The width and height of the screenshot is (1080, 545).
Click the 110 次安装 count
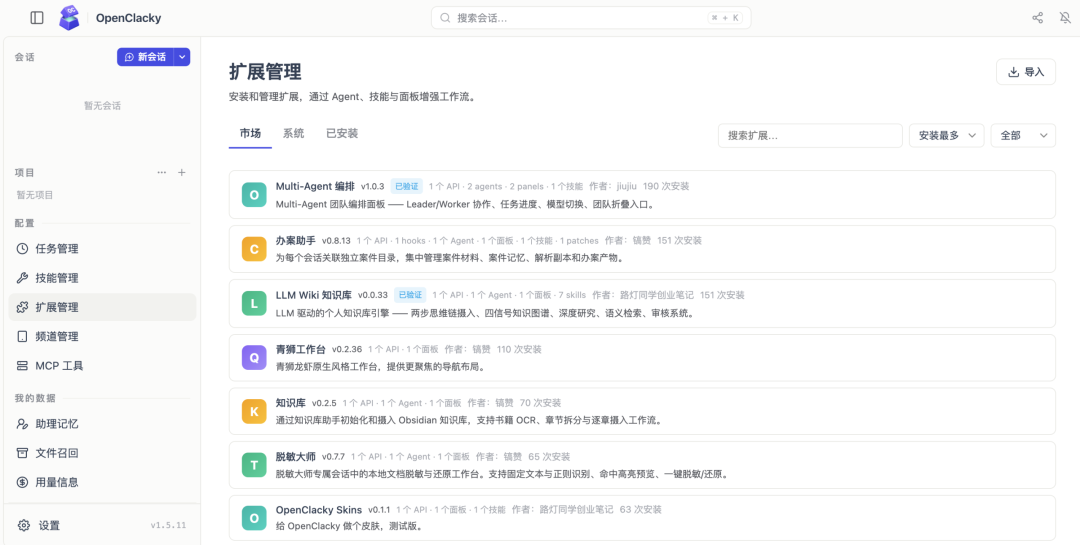[x=519, y=349]
